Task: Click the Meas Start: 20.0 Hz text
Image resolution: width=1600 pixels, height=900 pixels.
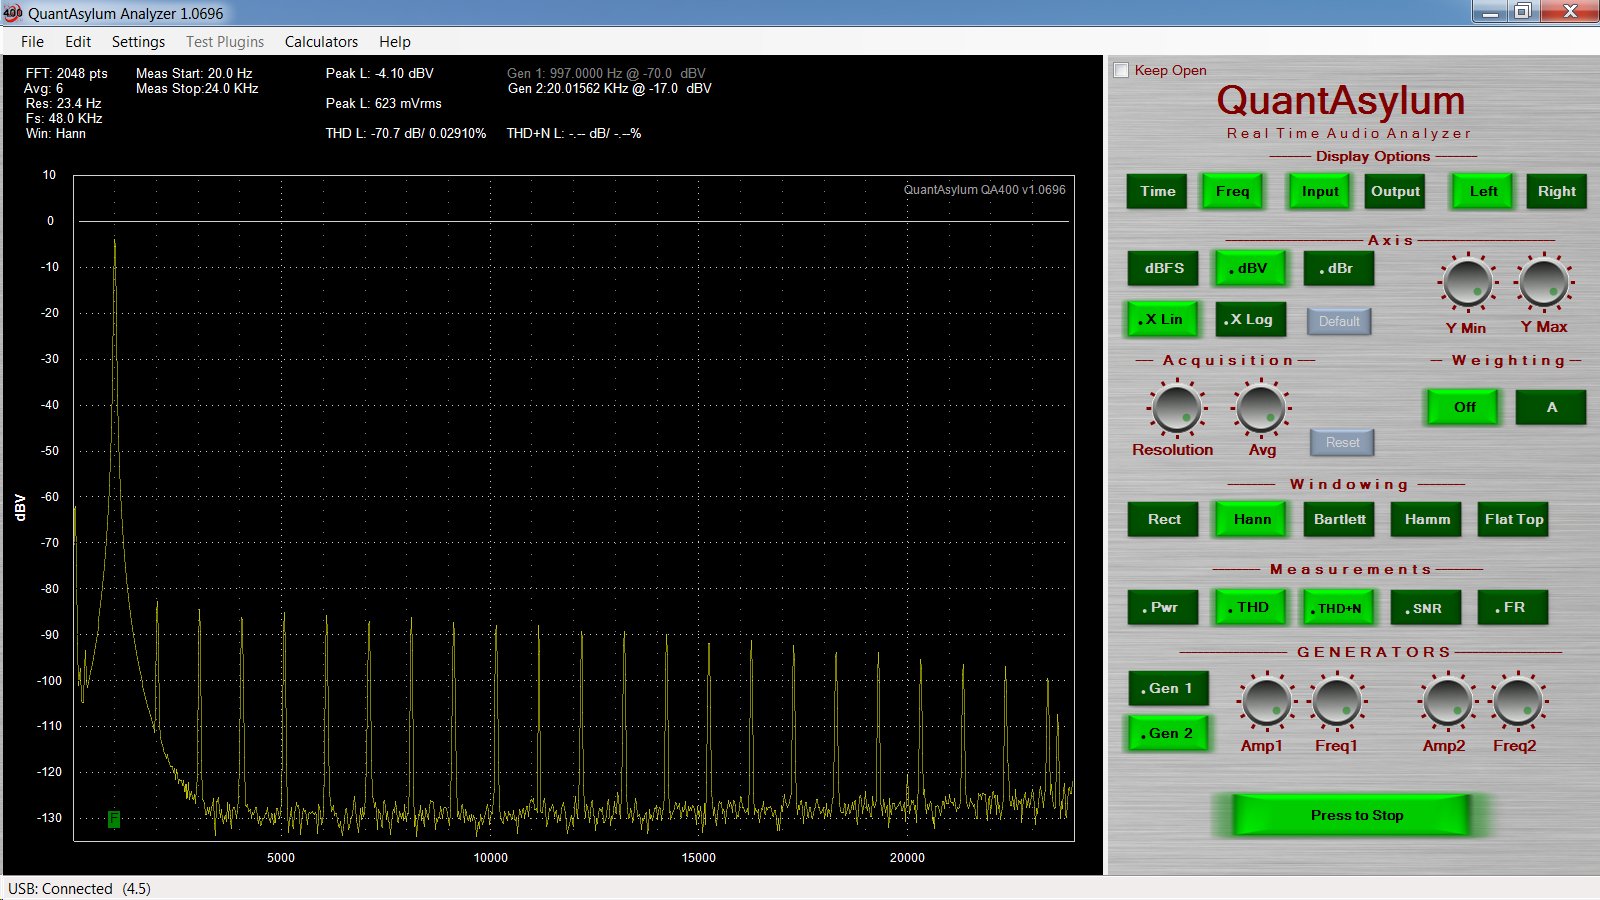Action: (194, 73)
